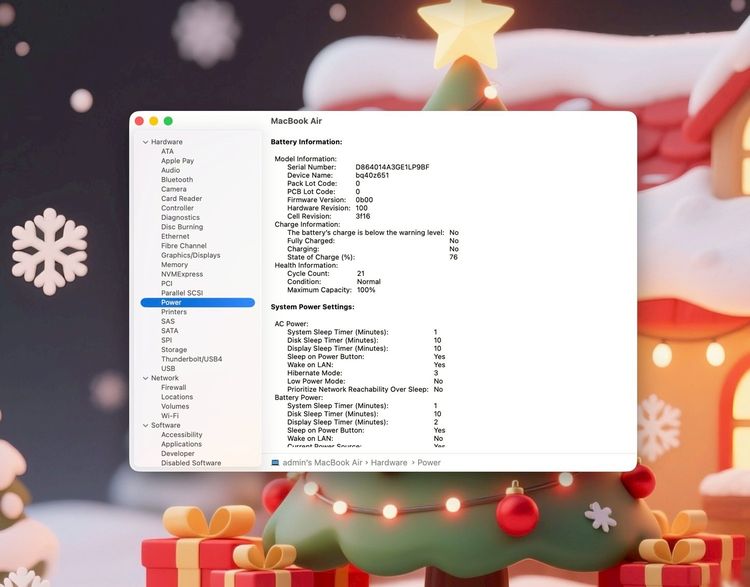
Task: Click the Hardware category label
Action: [166, 142]
